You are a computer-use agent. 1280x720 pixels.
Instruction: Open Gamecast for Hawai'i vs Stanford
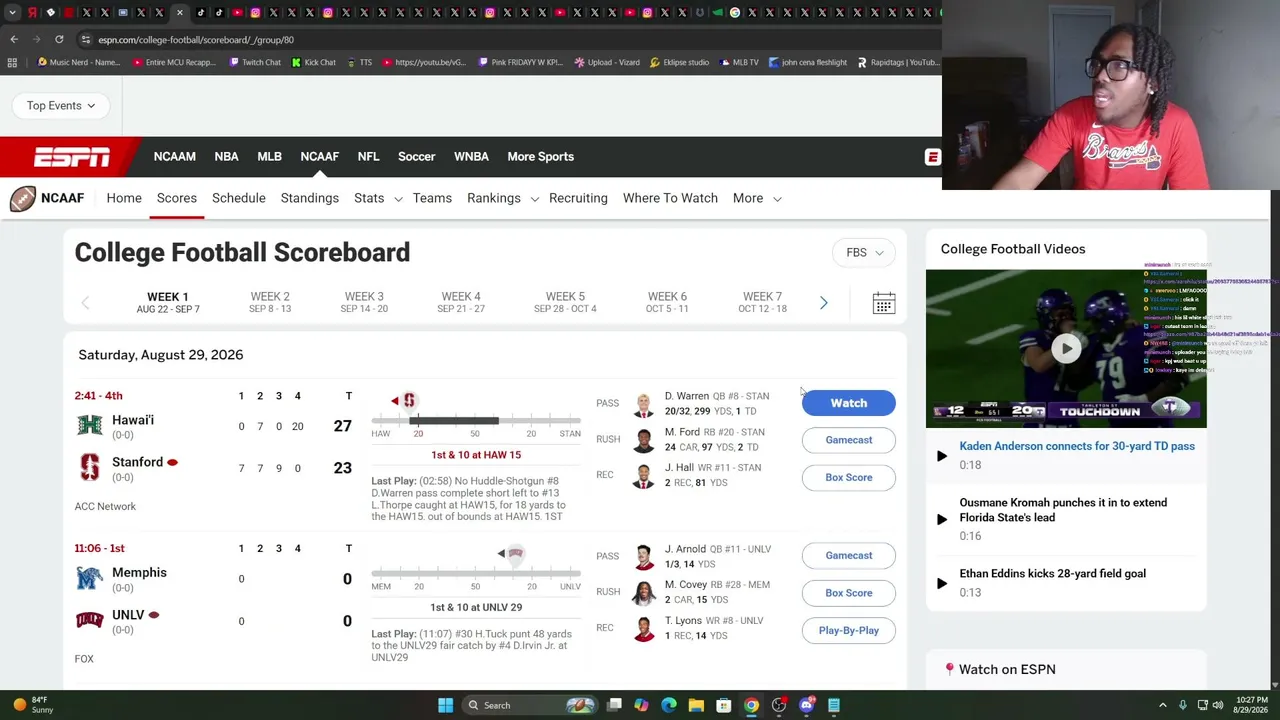click(848, 440)
